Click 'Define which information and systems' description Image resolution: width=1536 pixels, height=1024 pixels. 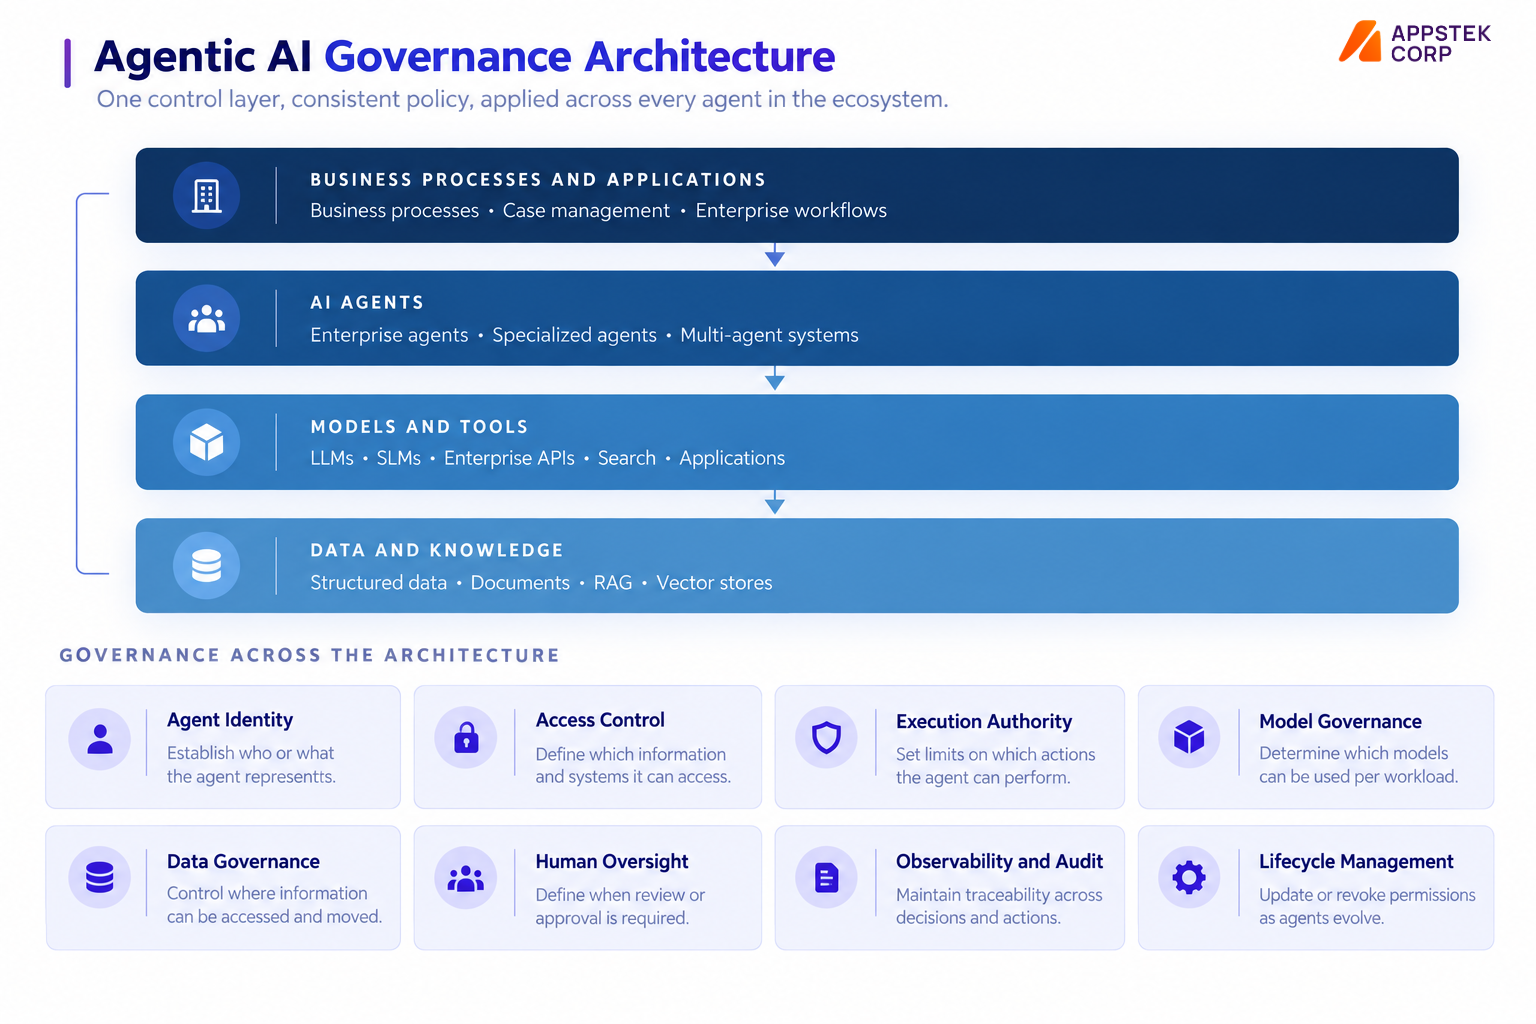click(x=633, y=766)
